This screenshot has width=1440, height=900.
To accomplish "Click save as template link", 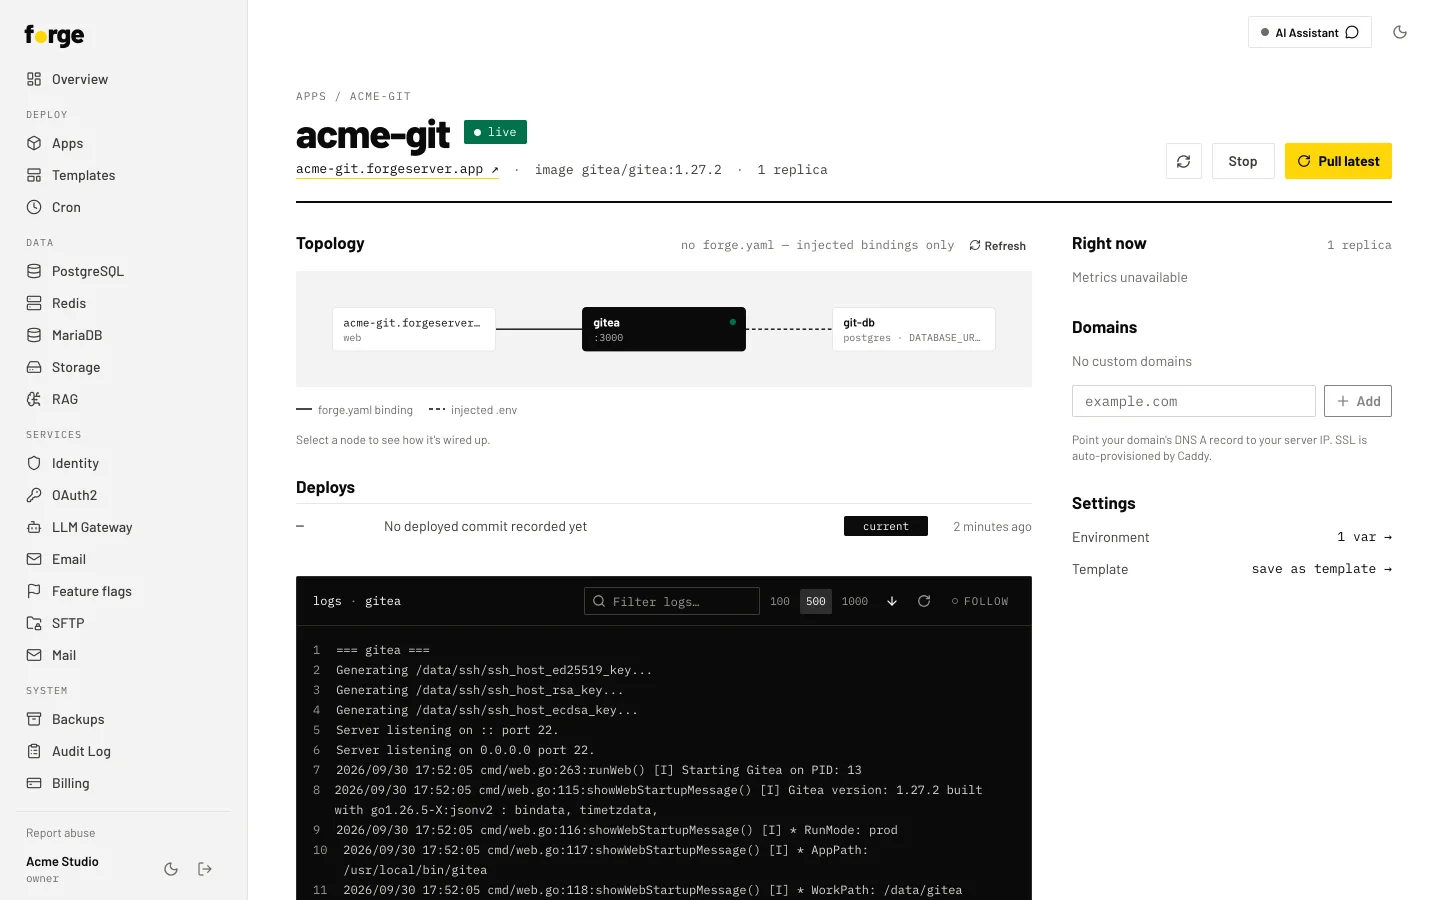I will 1321,569.
